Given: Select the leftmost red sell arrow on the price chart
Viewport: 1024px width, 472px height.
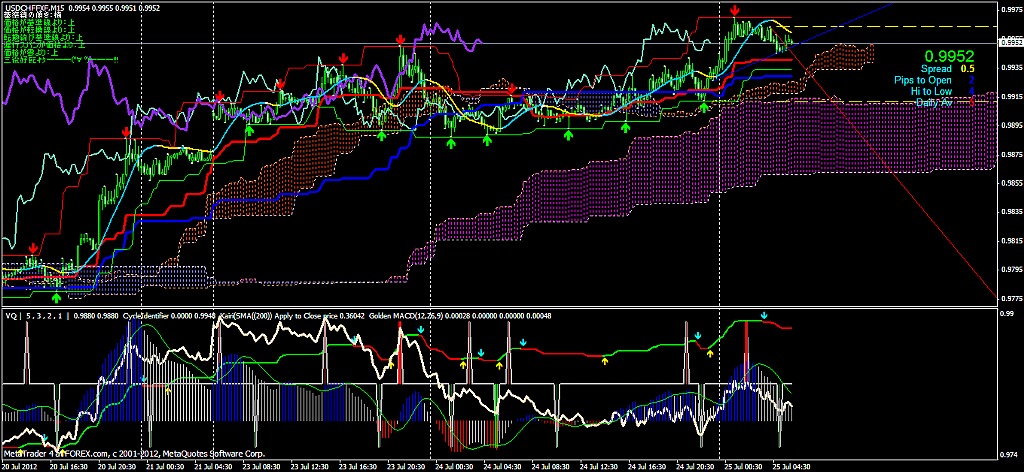Looking at the screenshot, I should [x=34, y=247].
